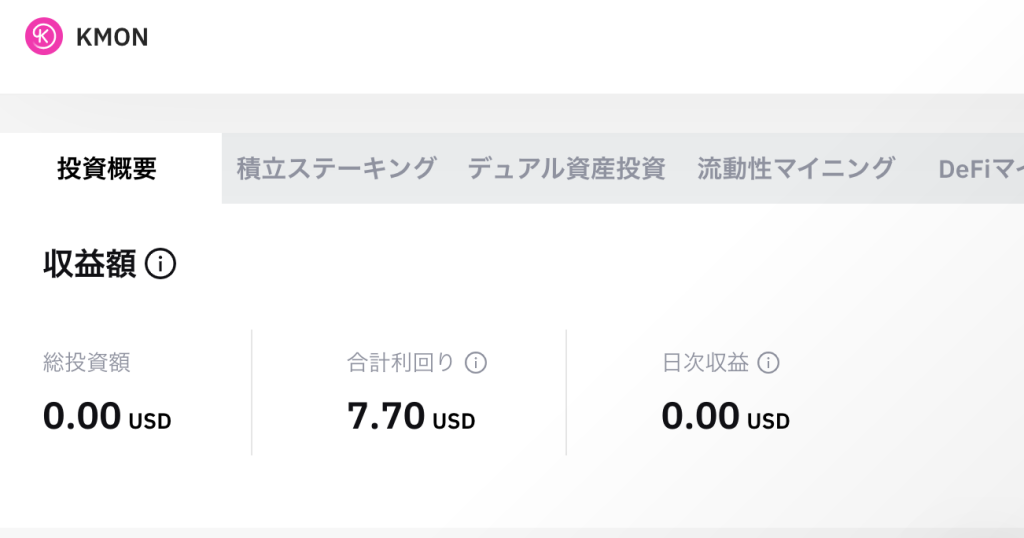1024x538 pixels.
Task: Open the 投資概要 tab
Action: [x=107, y=169]
